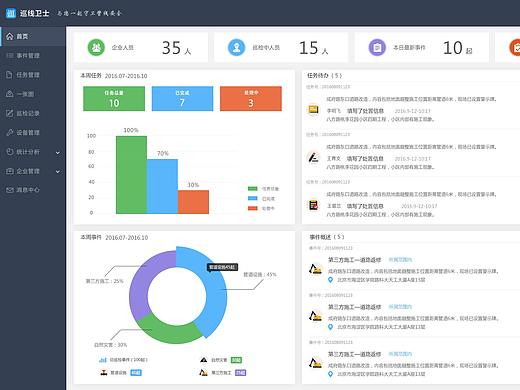Open the first 第三方施工—道路返修 event title
520x390 pixels.
click(x=355, y=260)
